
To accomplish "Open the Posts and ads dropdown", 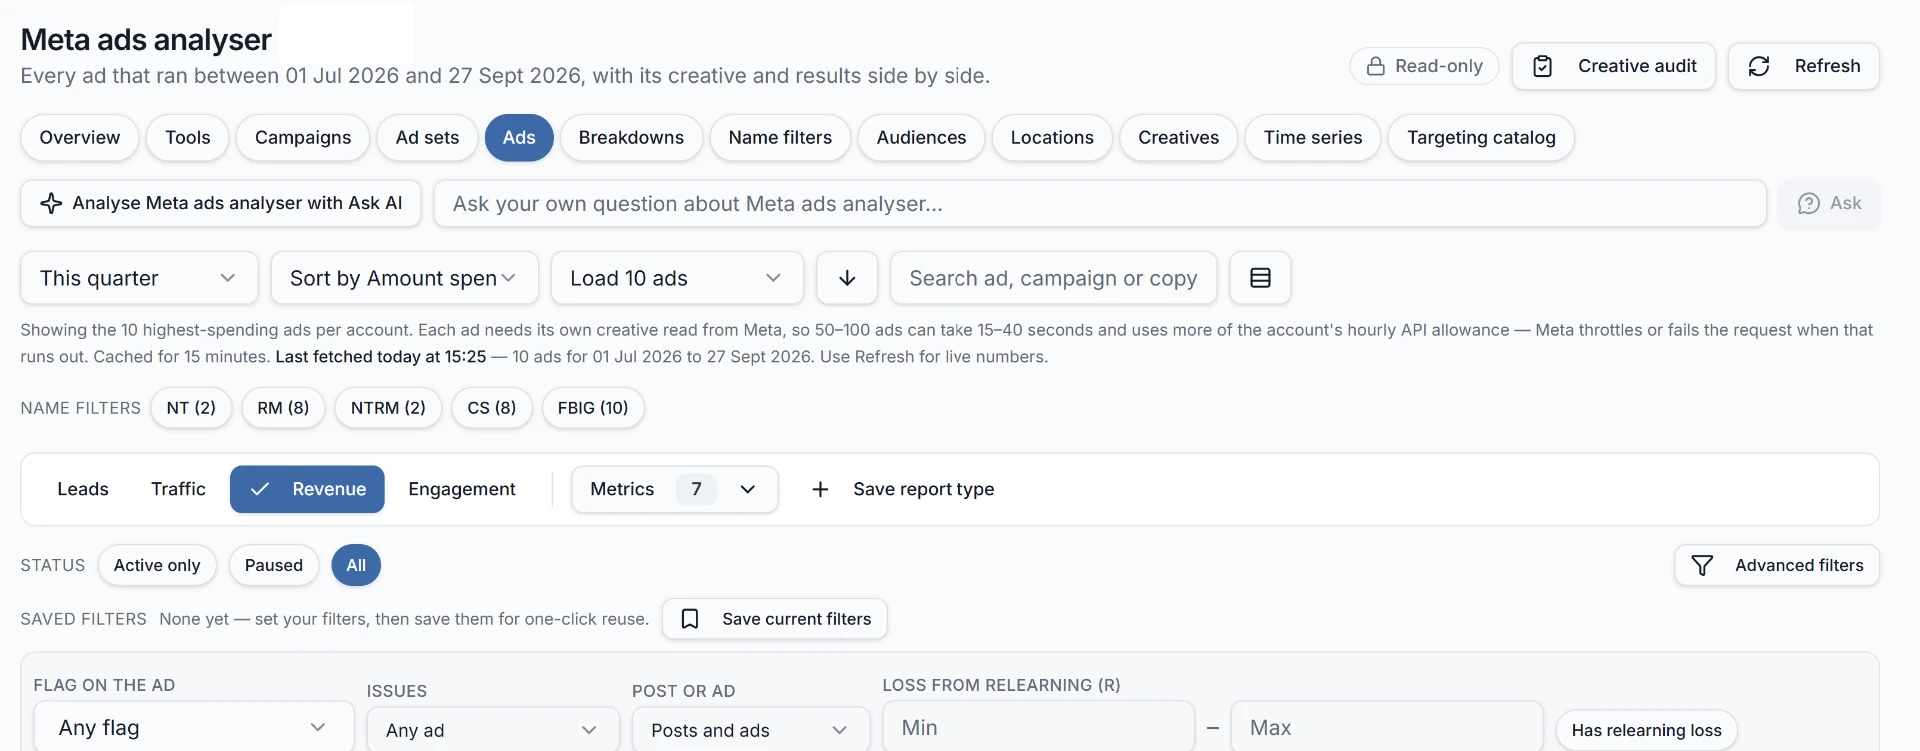I will pos(751,730).
